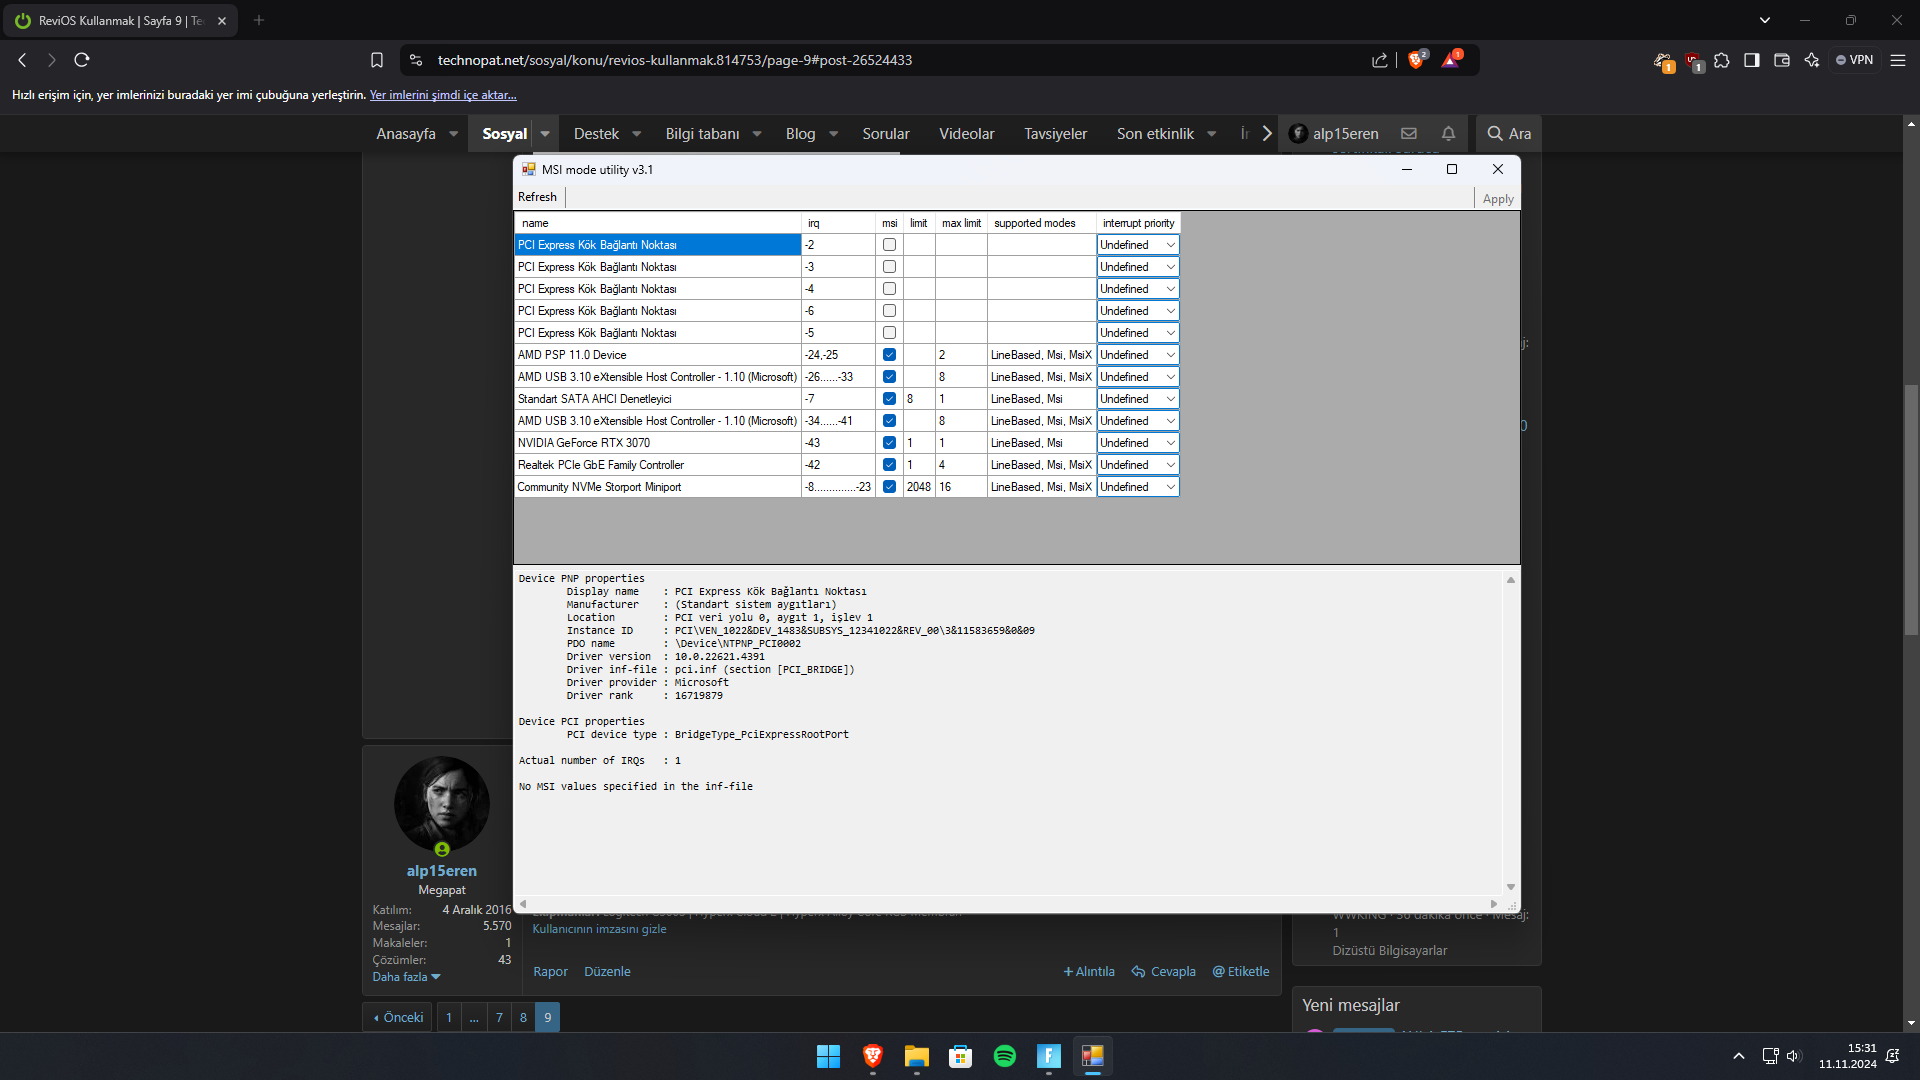The image size is (1920, 1080).
Task: Click the bookmark icon in the address bar
Action: 377,60
